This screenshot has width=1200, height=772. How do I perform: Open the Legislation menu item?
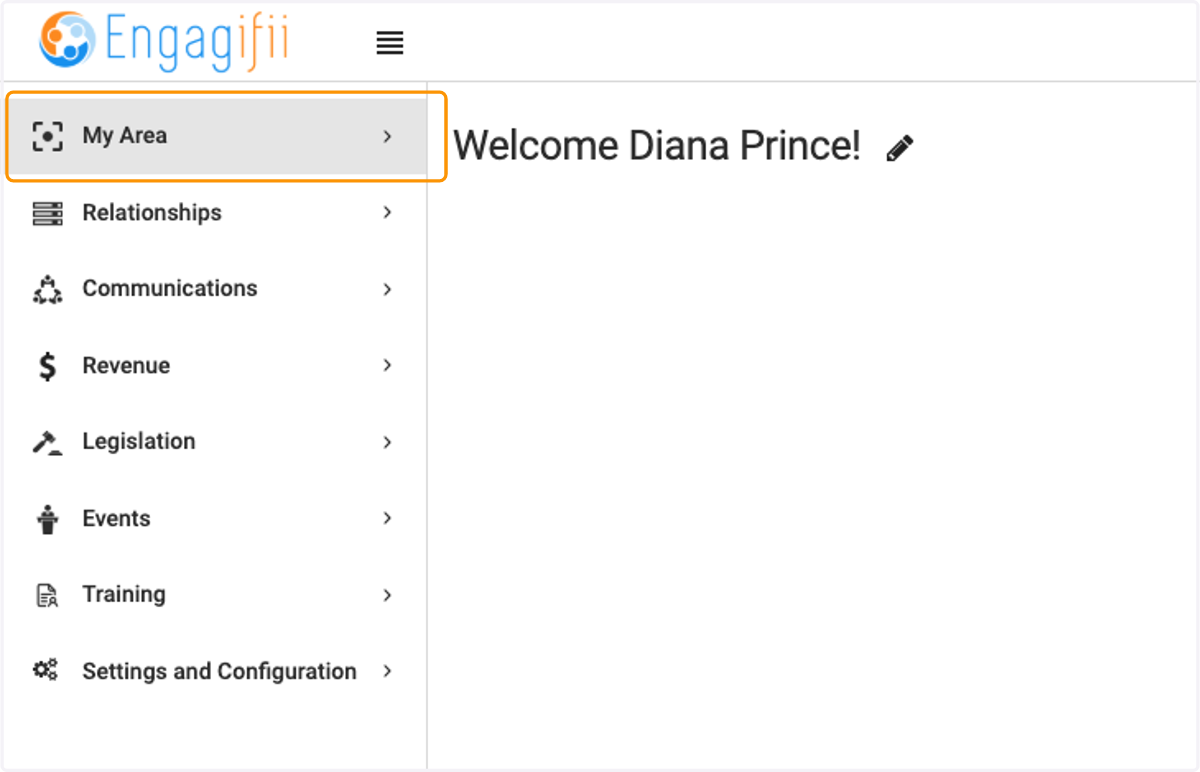point(214,442)
